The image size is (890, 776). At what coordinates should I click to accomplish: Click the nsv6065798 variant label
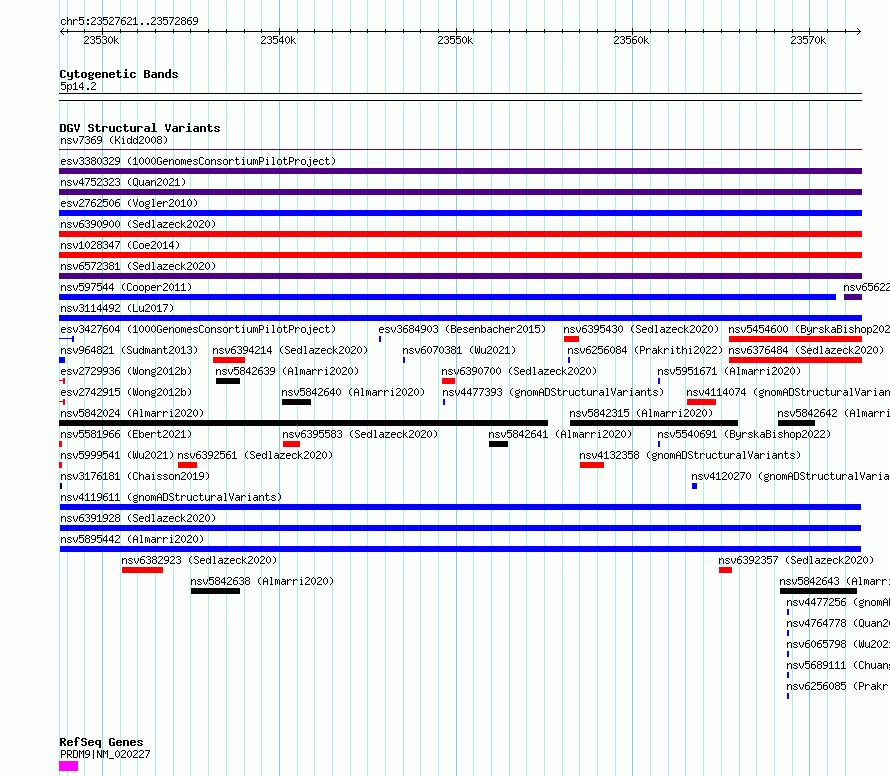(838, 644)
